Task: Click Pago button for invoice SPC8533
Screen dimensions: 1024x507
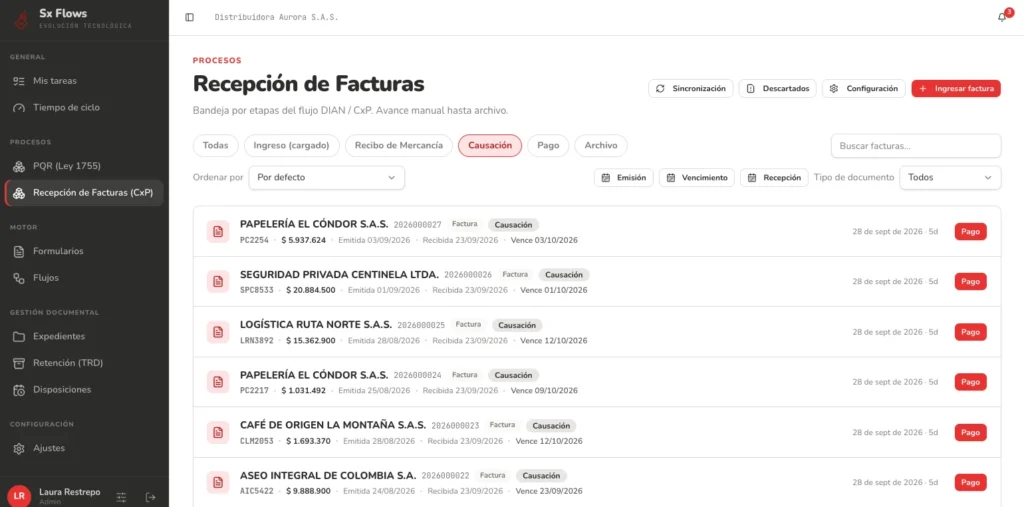Action: coord(970,282)
